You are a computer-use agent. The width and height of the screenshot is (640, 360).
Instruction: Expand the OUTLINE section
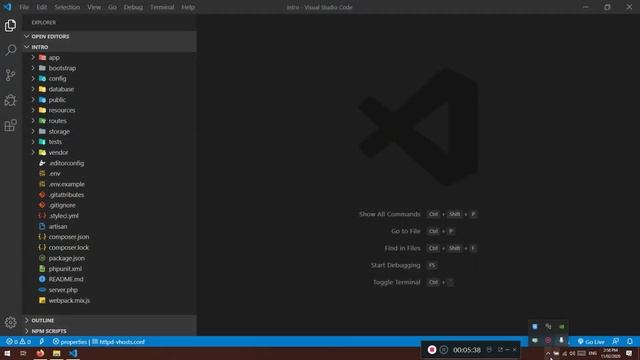109,320
